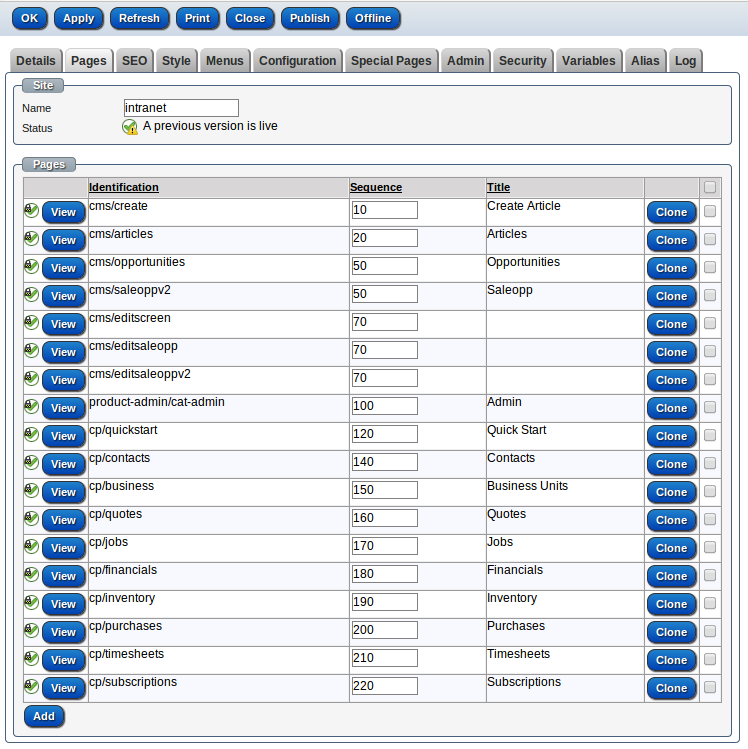Click the status icon for cp/subscriptions row
This screenshot has height=749, width=748.
point(31,687)
